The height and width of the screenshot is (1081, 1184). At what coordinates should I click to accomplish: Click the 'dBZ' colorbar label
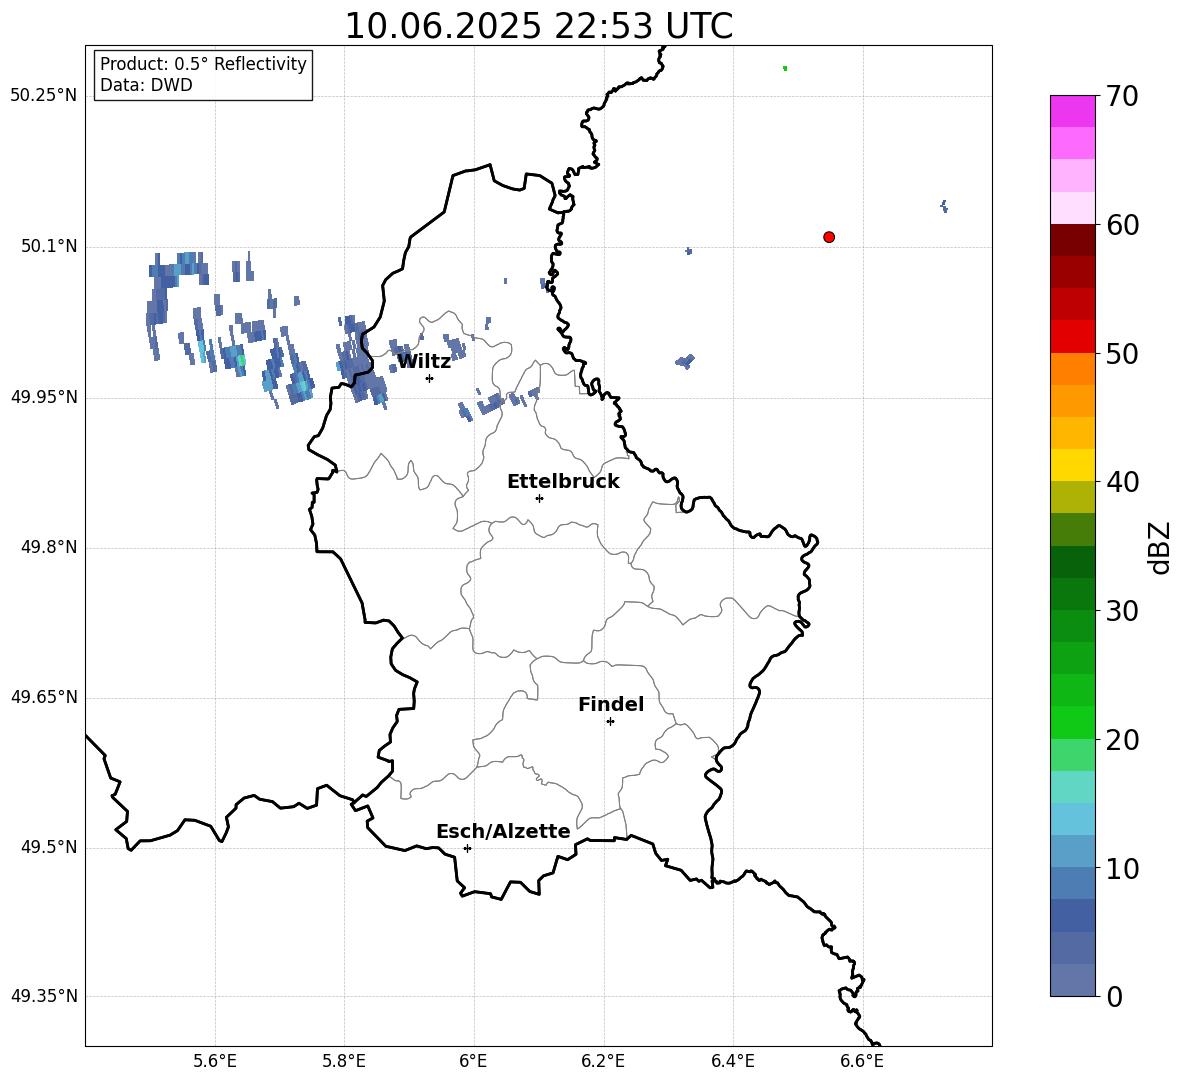coord(1159,547)
